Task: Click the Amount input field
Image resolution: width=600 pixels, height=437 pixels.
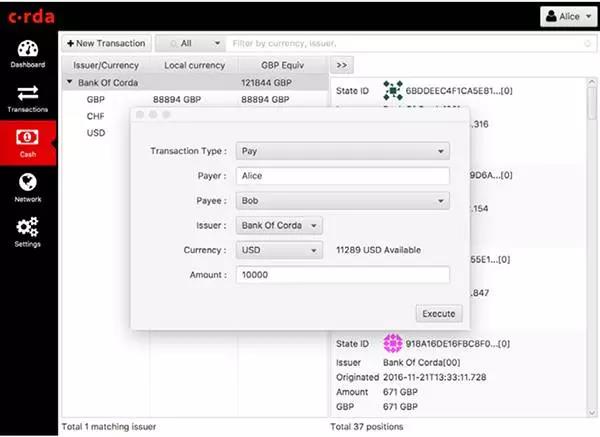Action: (x=342, y=274)
